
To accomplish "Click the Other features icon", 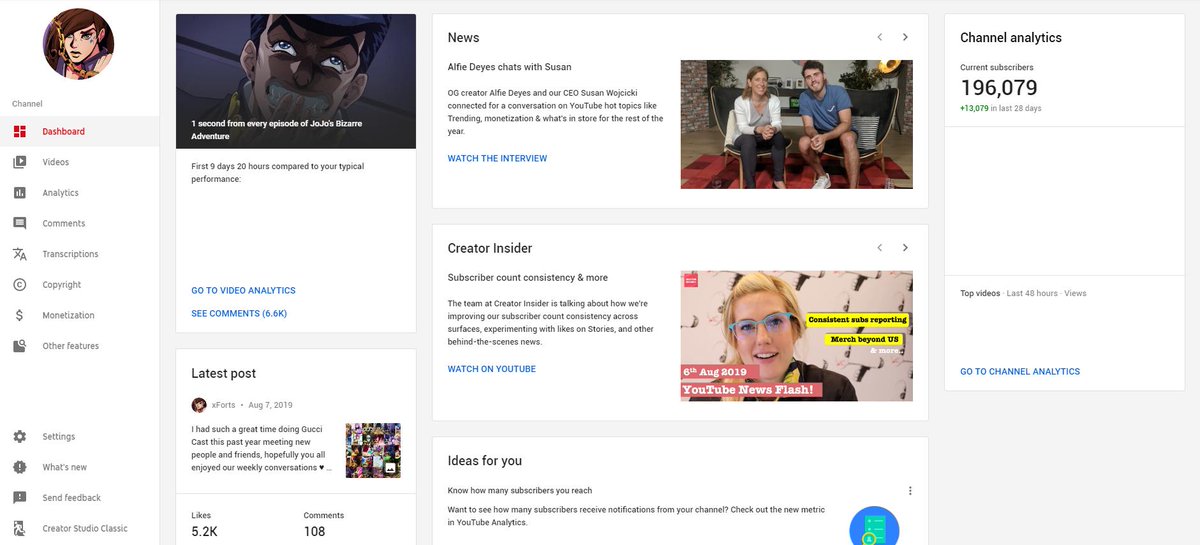I will [20, 346].
